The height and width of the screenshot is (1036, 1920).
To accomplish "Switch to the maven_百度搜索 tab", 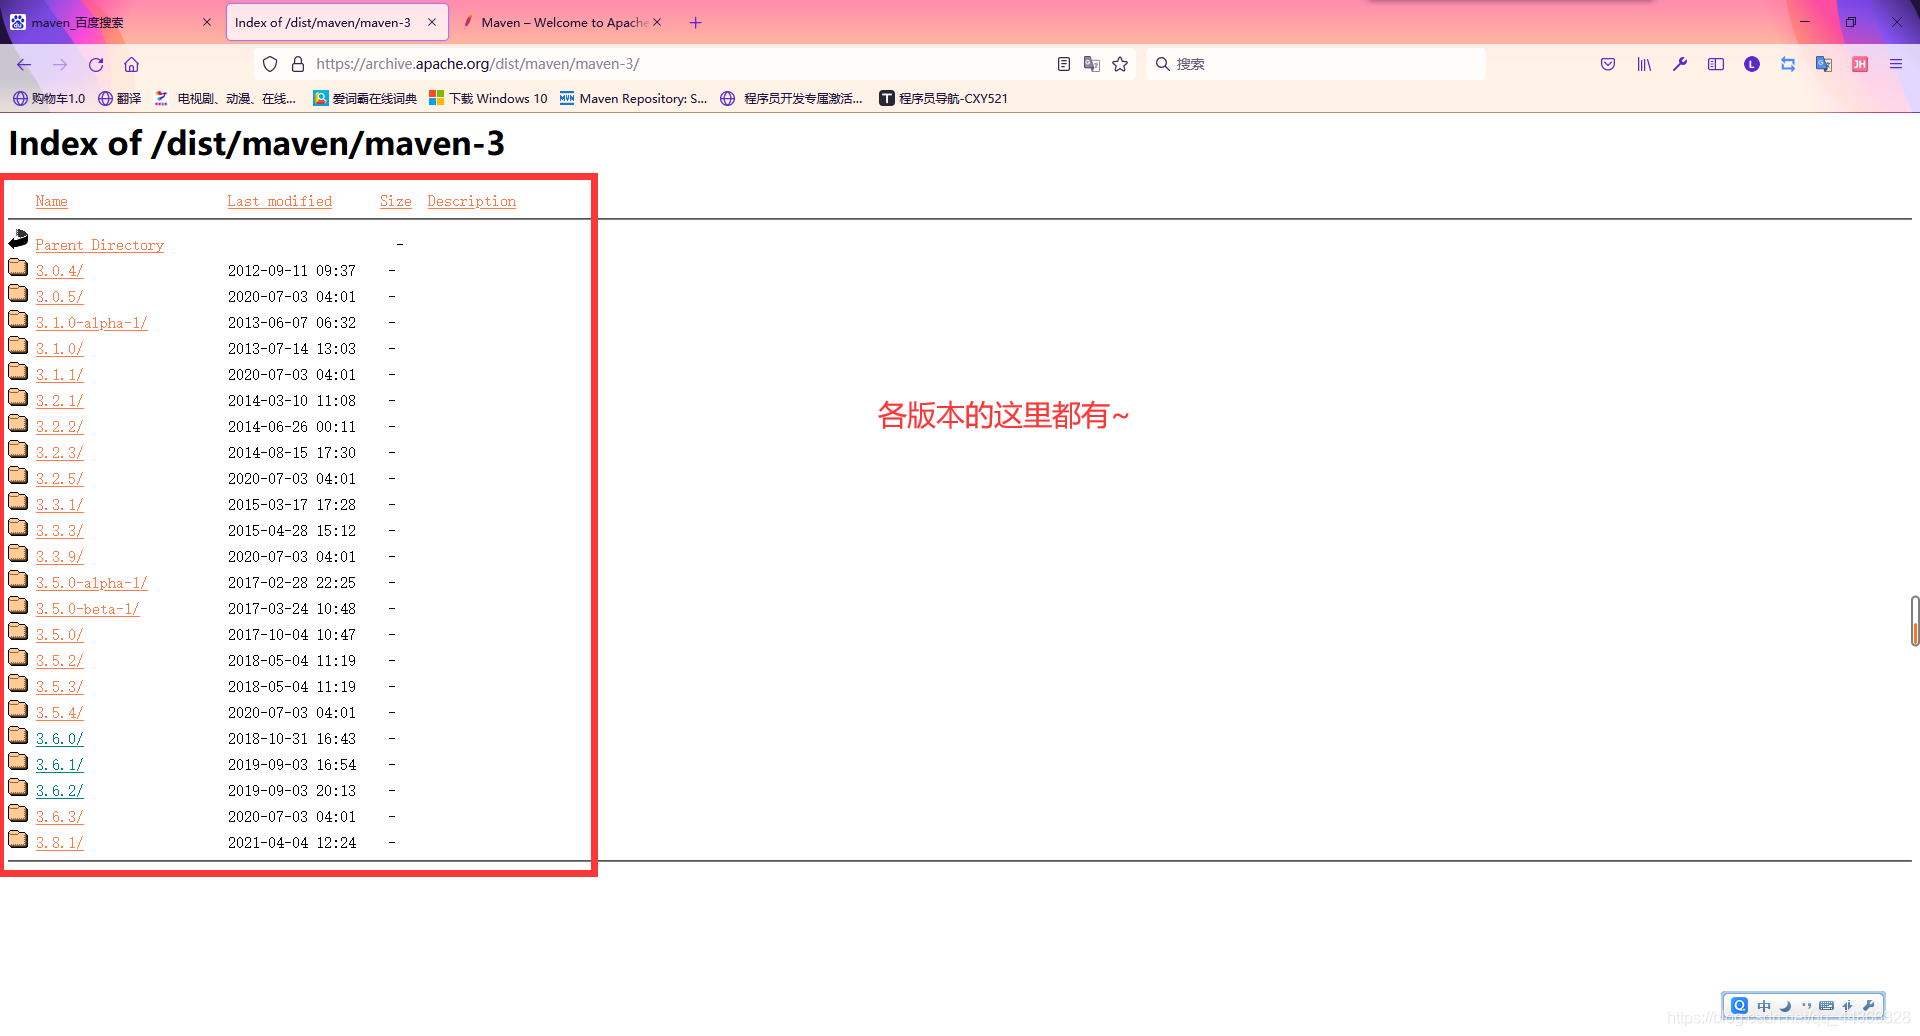I will point(110,22).
